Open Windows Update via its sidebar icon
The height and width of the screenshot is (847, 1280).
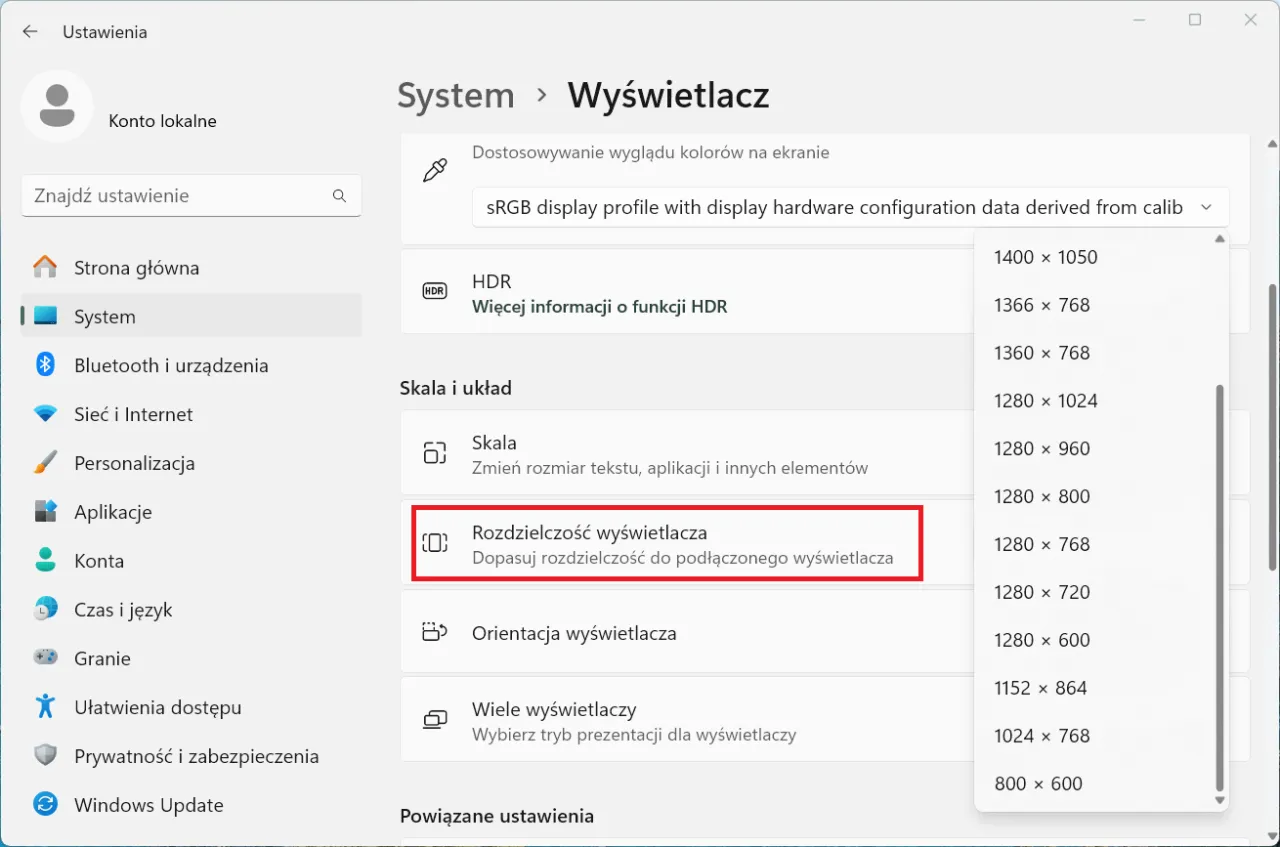tap(46, 805)
